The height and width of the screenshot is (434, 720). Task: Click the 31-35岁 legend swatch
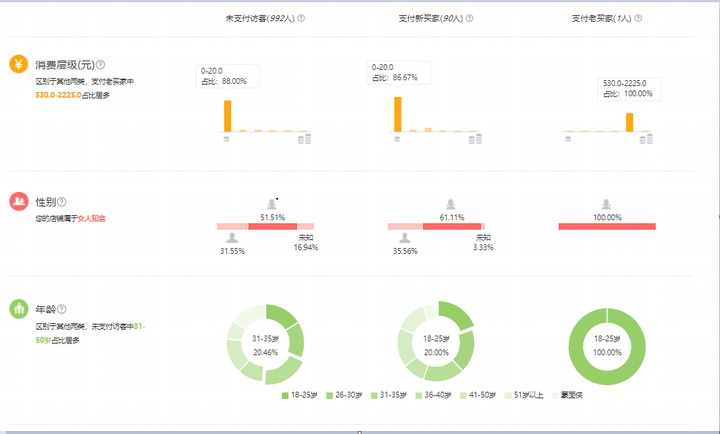coord(374,395)
